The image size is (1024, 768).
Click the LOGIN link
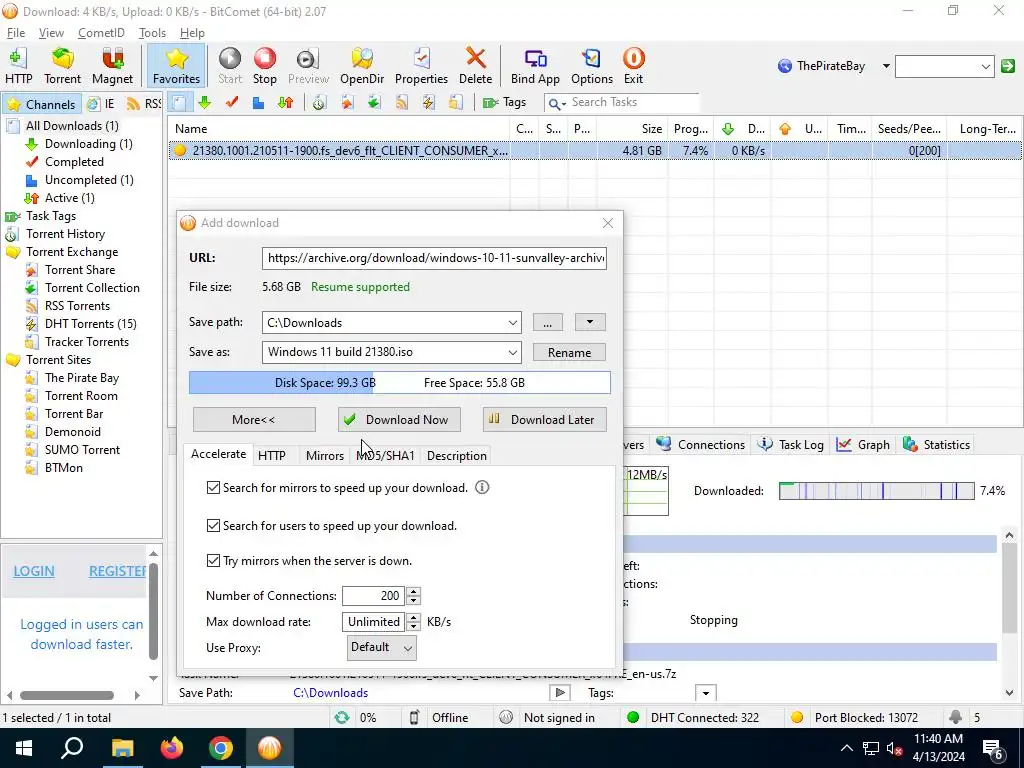pyautogui.click(x=34, y=571)
